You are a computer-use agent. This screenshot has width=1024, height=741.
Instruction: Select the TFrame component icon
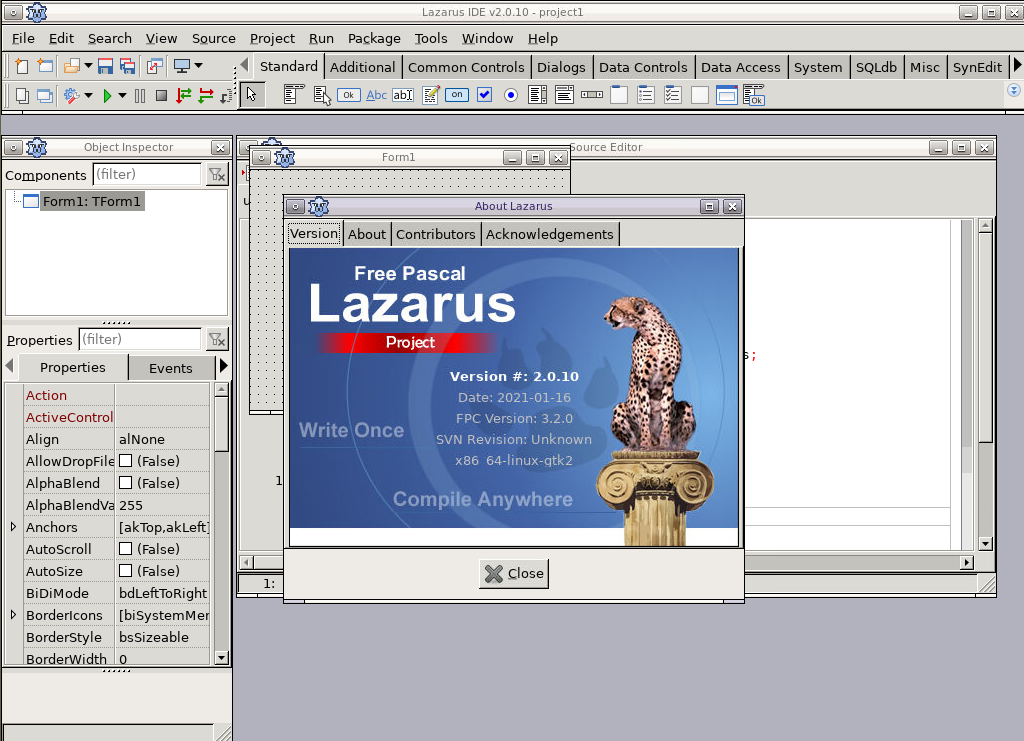click(727, 95)
